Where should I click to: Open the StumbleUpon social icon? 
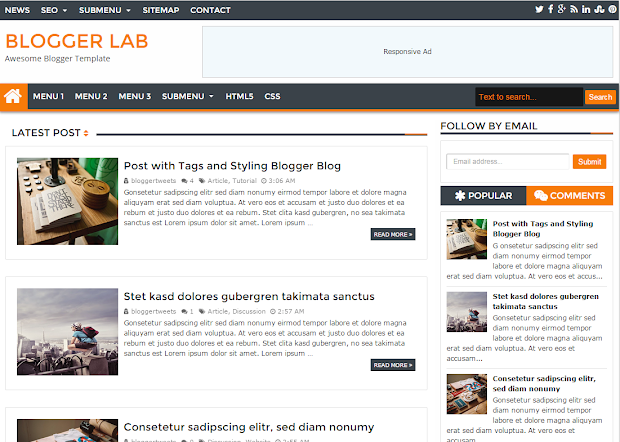click(x=599, y=9)
